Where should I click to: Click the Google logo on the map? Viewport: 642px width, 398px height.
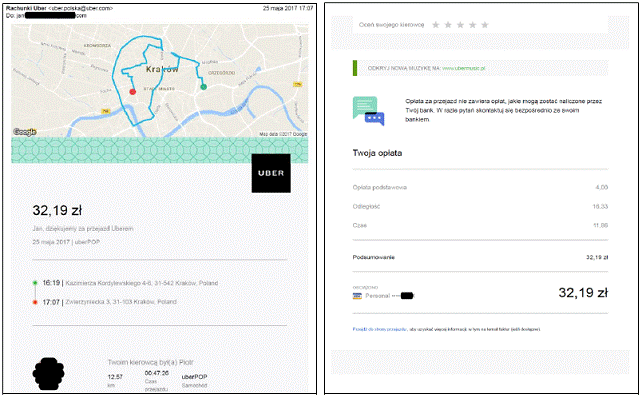(25, 131)
